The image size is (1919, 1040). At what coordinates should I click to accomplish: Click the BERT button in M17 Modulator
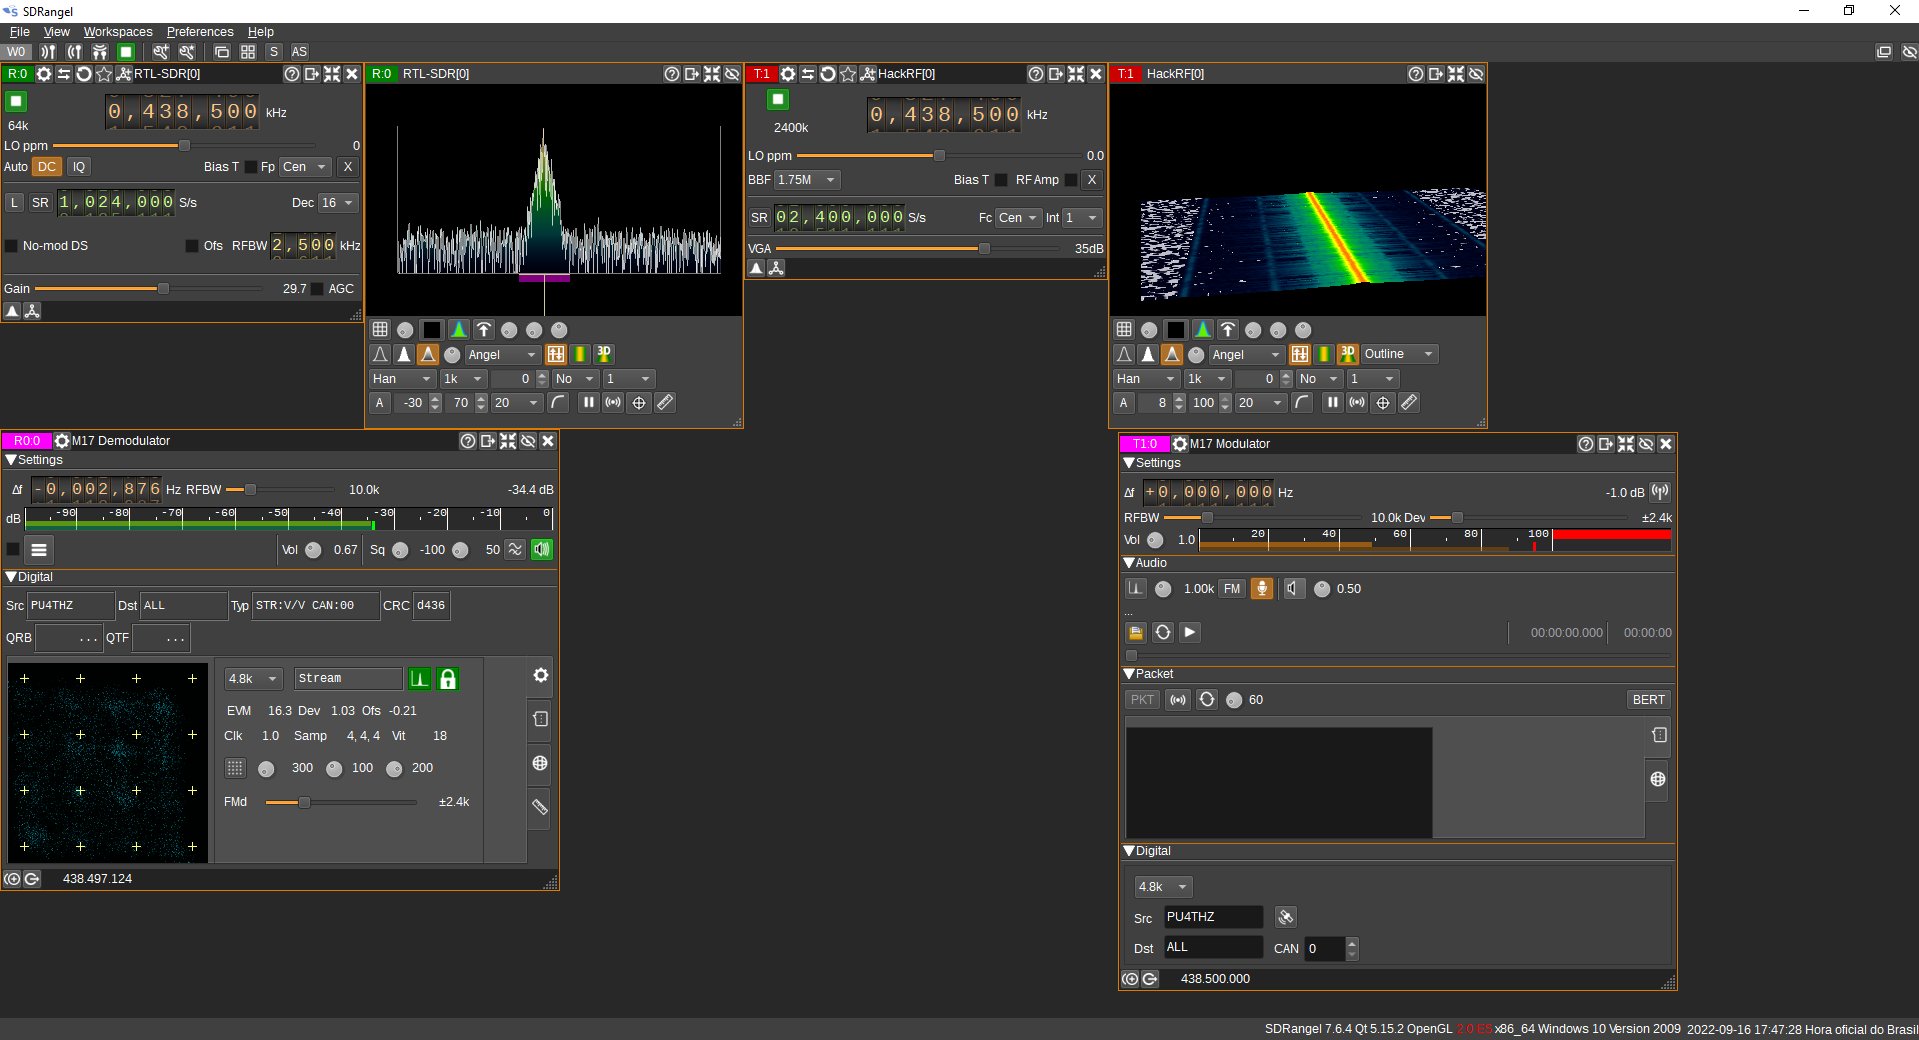(1648, 700)
